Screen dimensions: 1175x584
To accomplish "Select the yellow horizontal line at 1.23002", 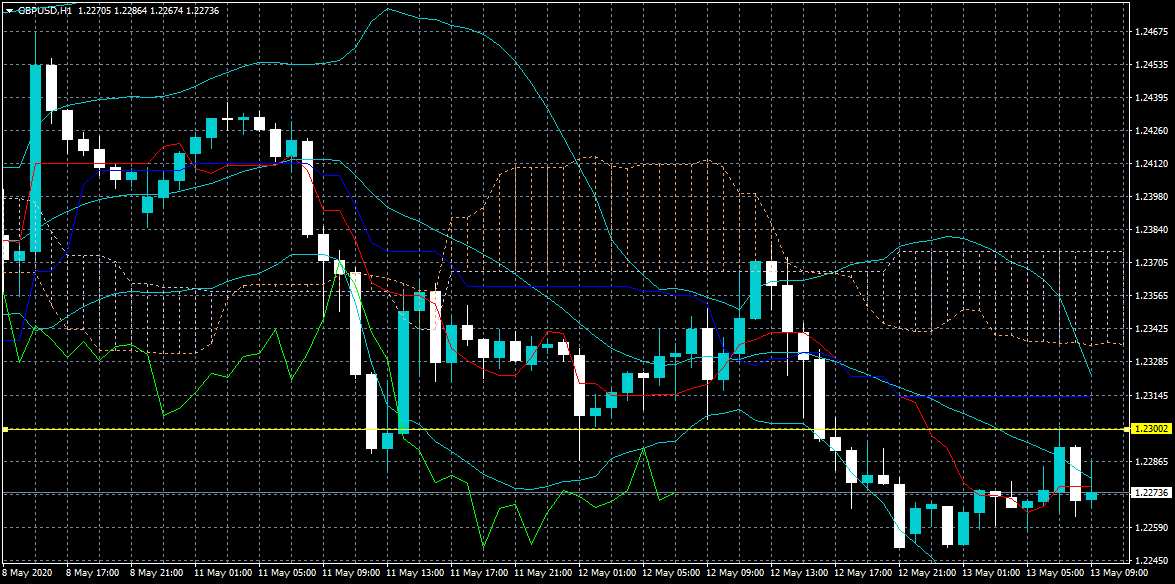I will coord(566,430).
